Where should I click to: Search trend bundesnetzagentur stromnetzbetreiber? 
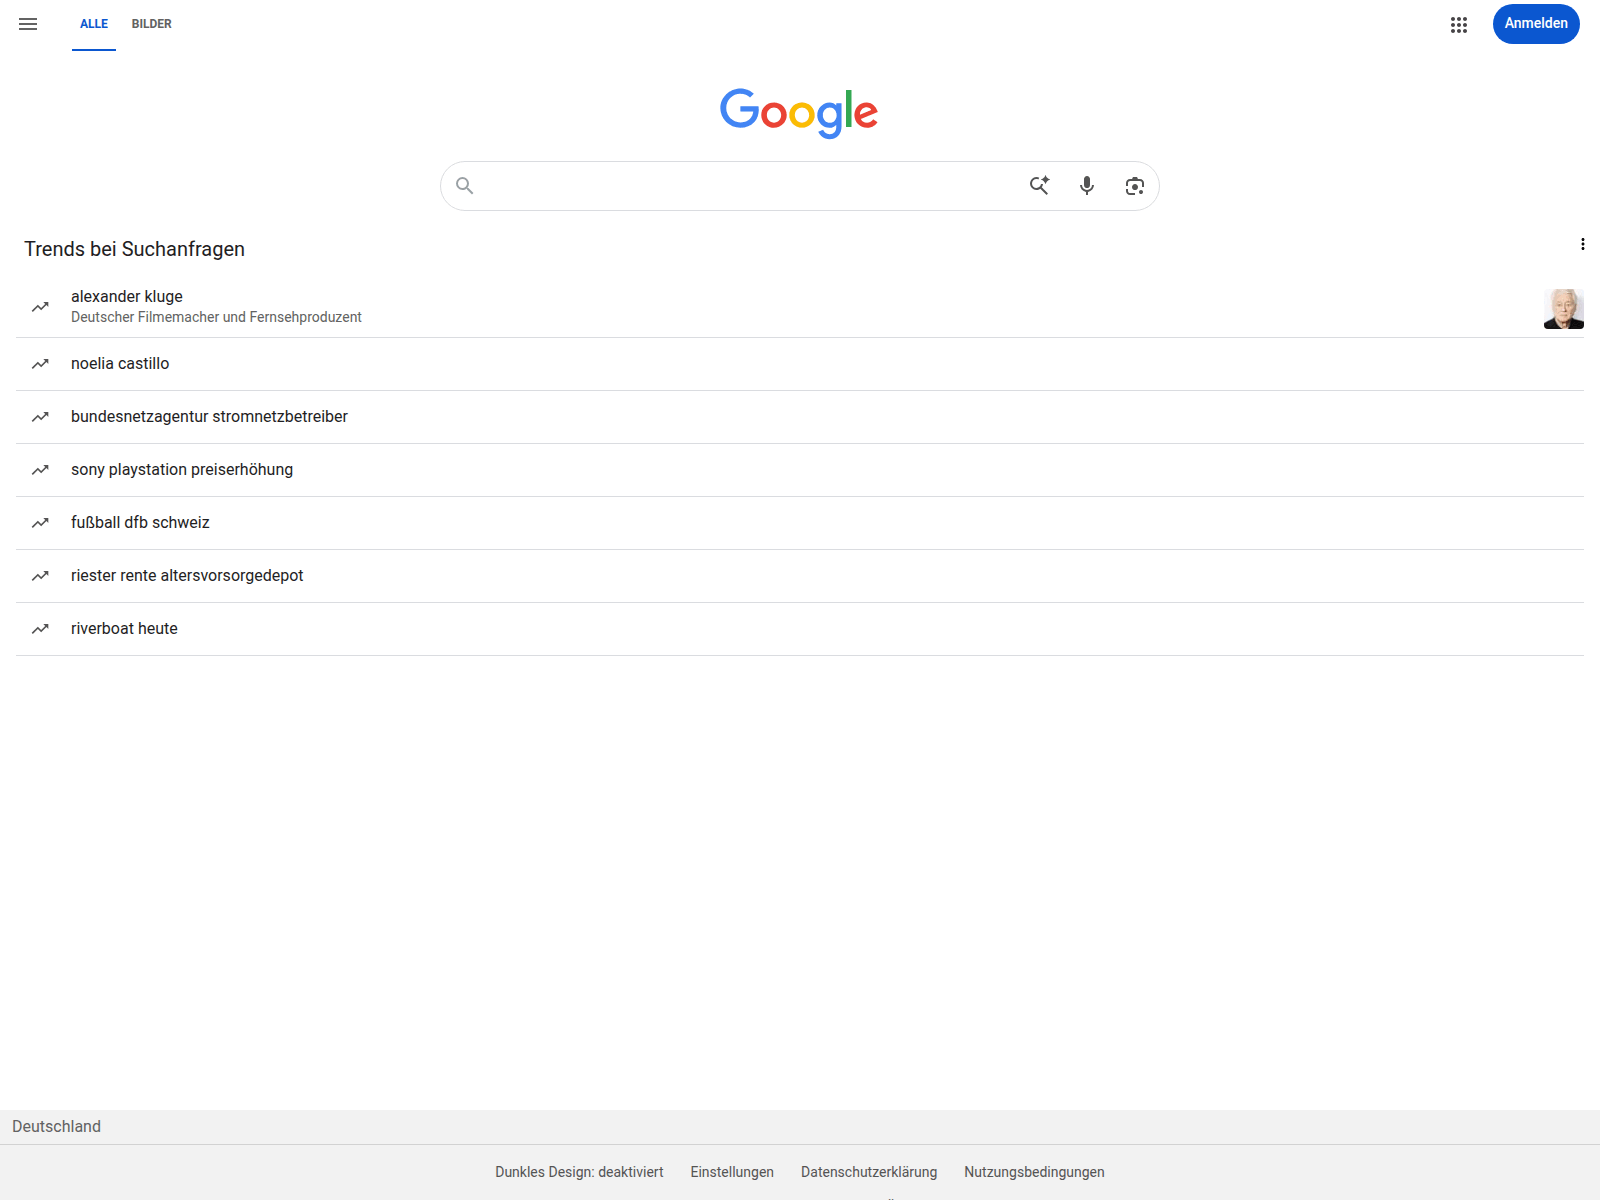click(800, 417)
